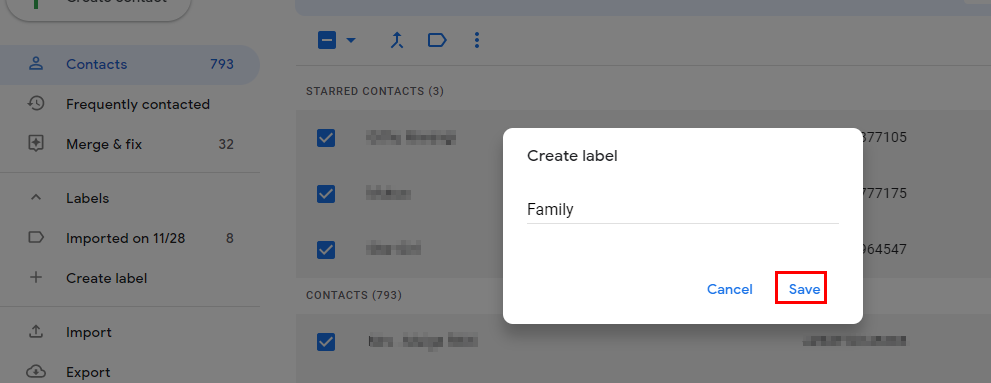The height and width of the screenshot is (383, 991).
Task: Click the Import upload icon
Action: 36,332
